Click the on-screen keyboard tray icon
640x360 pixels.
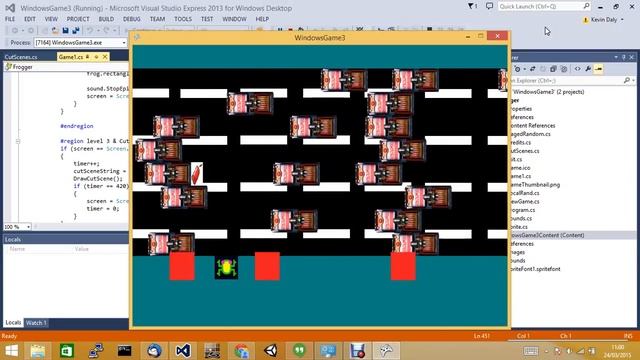531,351
